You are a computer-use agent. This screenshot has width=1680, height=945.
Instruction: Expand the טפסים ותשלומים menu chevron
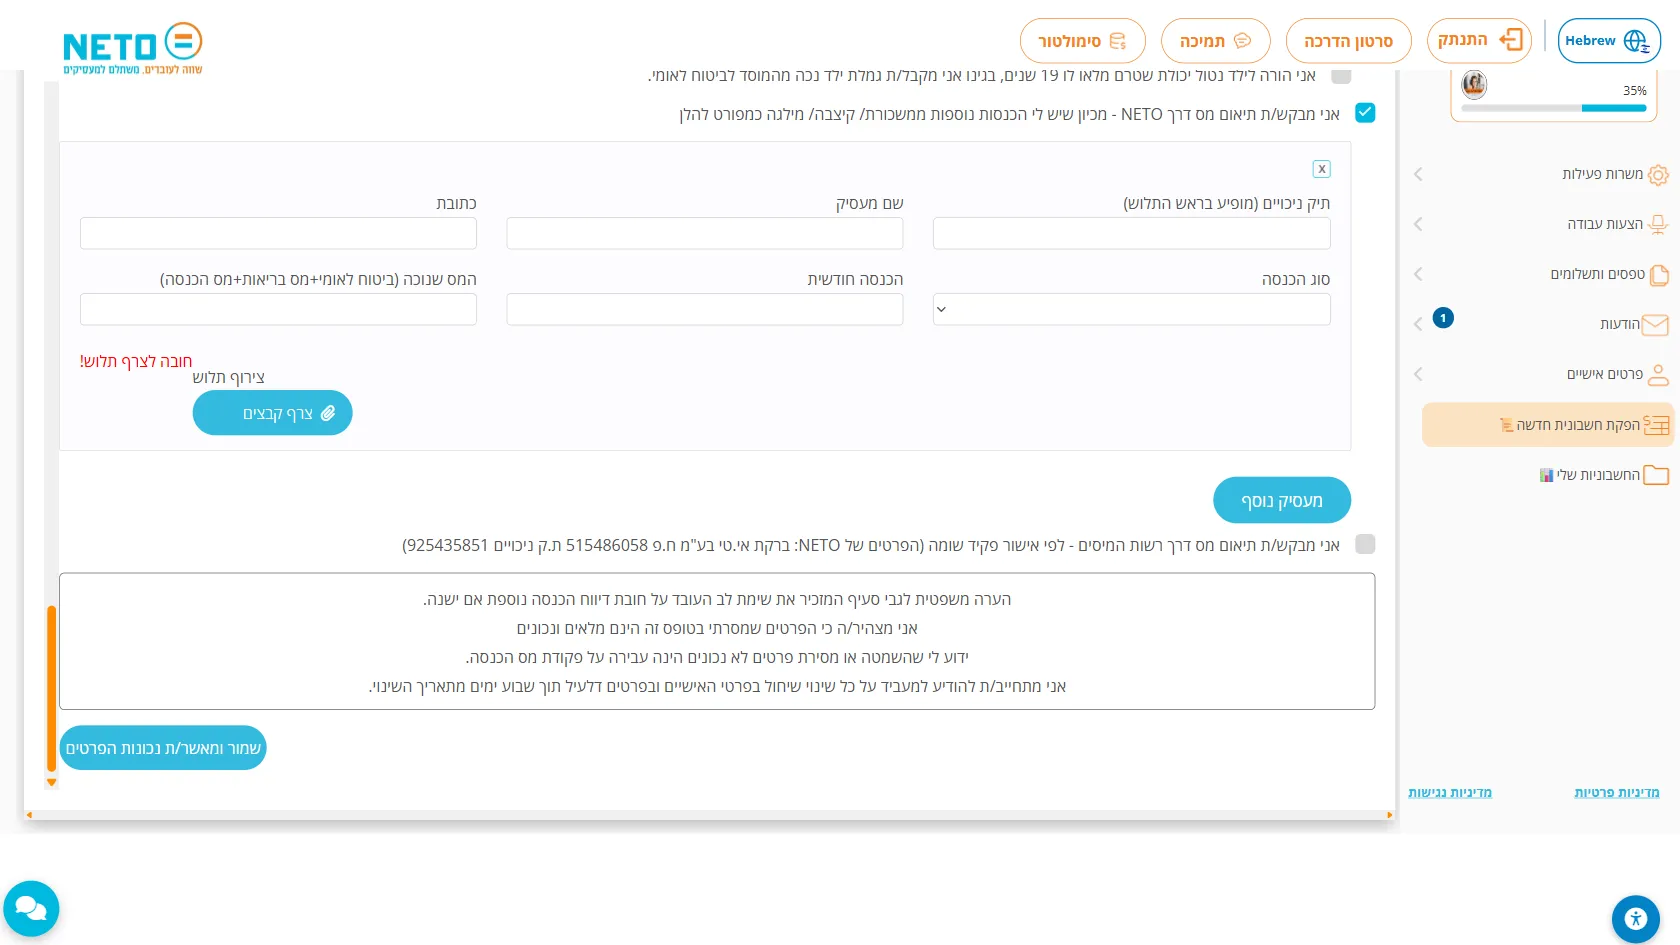coord(1418,274)
